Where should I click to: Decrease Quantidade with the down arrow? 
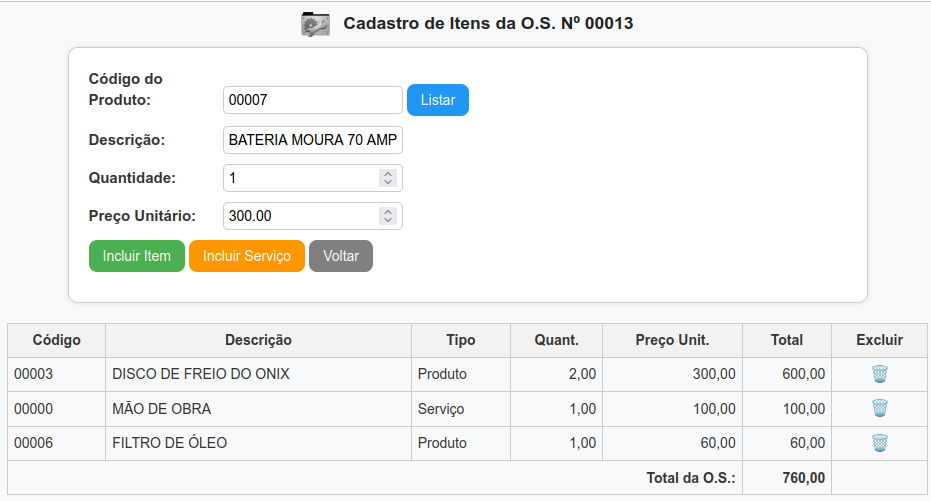tap(388, 183)
